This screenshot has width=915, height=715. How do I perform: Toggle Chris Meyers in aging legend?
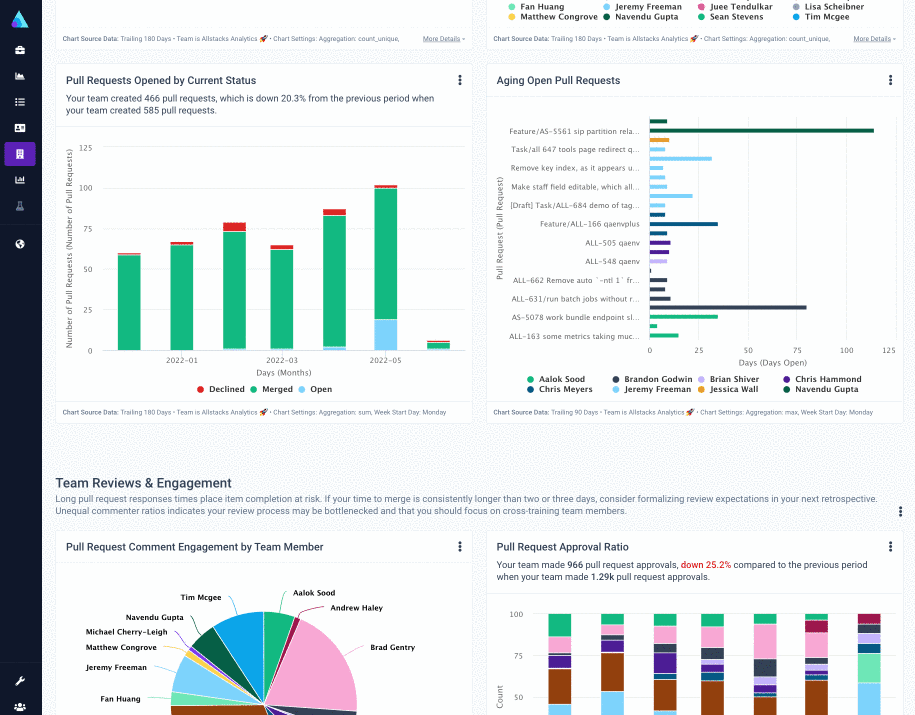(x=560, y=389)
